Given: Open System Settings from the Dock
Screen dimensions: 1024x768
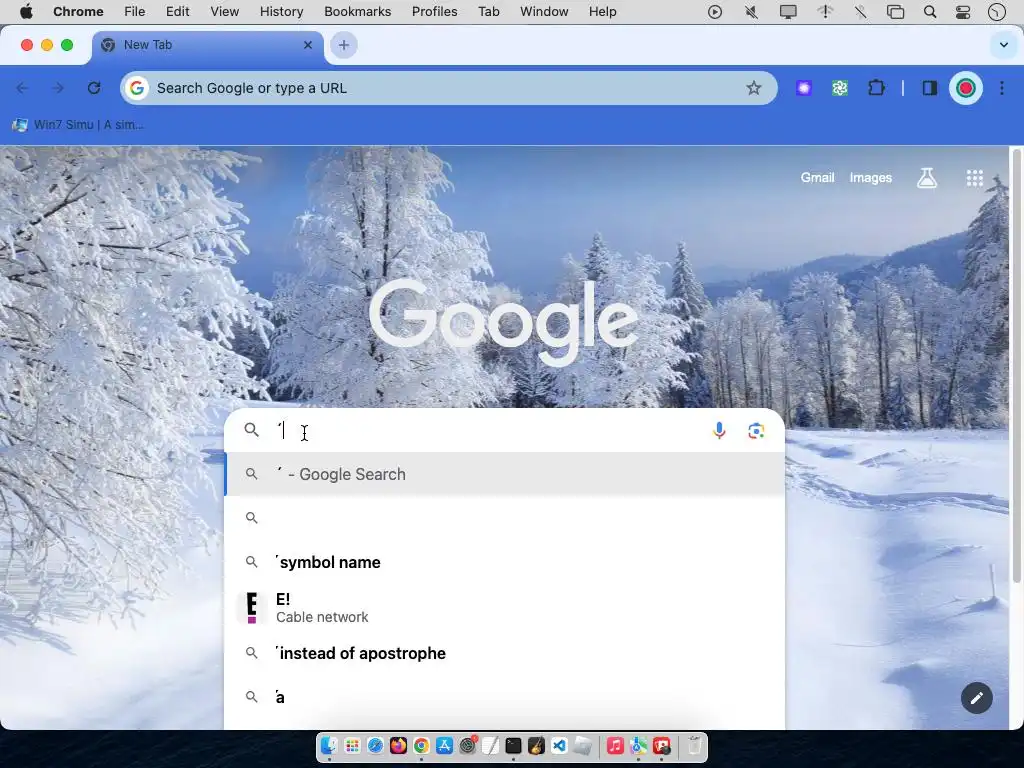Looking at the screenshot, I should tap(468, 746).
